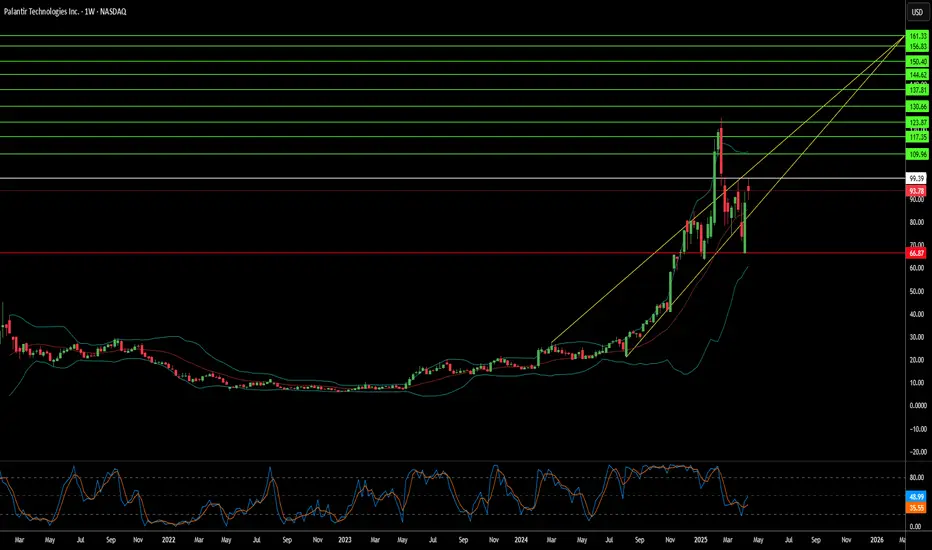Image resolution: width=932 pixels, height=550 pixels.
Task: Click the 2022 label on time axis
Action: (168, 540)
